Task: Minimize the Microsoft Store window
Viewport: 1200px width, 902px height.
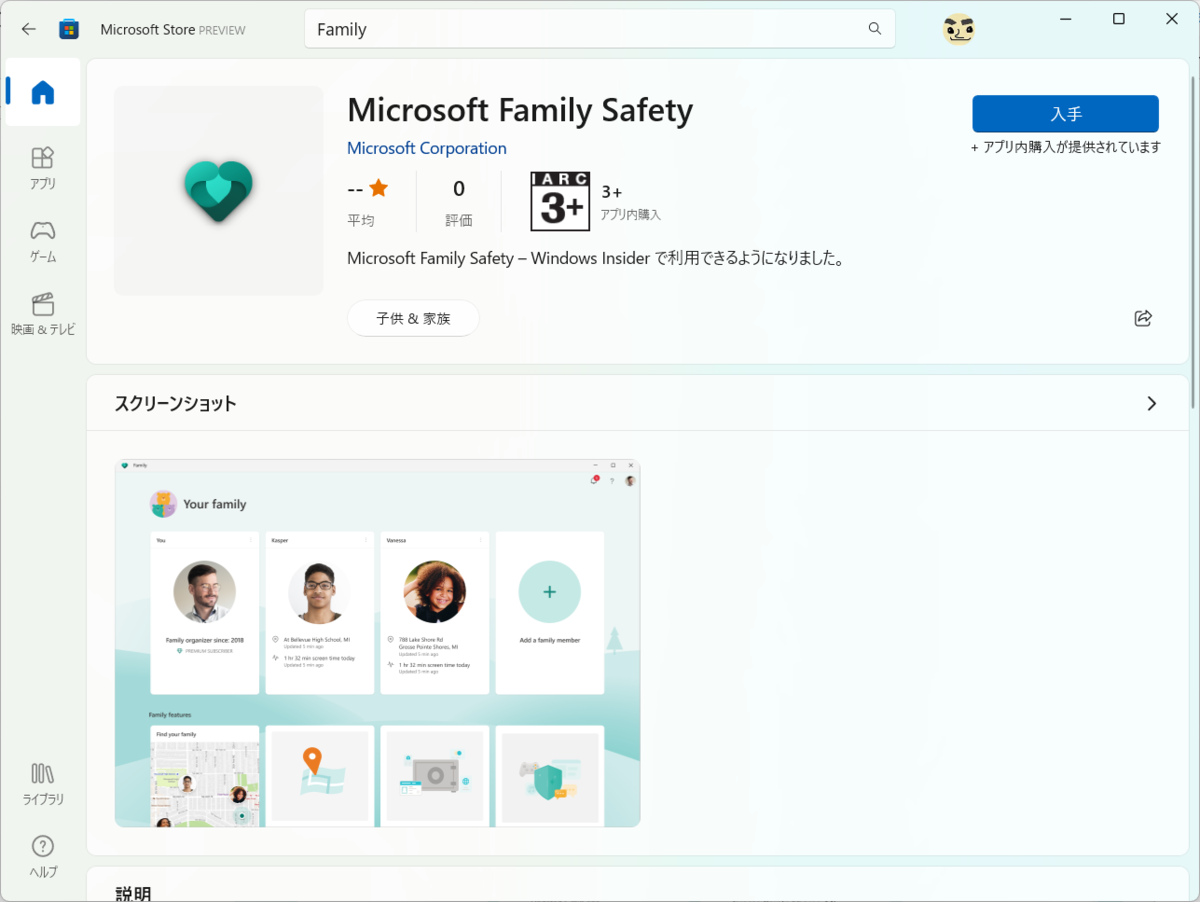Action: [x=1066, y=19]
